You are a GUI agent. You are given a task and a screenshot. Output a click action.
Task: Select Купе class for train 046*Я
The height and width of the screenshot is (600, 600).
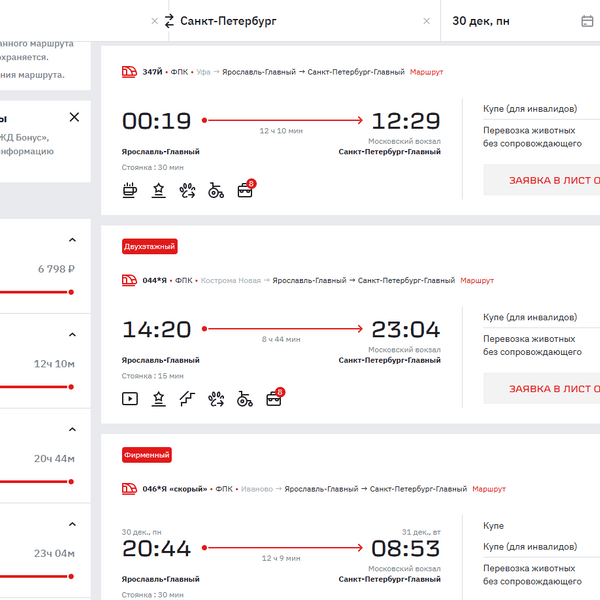493,526
